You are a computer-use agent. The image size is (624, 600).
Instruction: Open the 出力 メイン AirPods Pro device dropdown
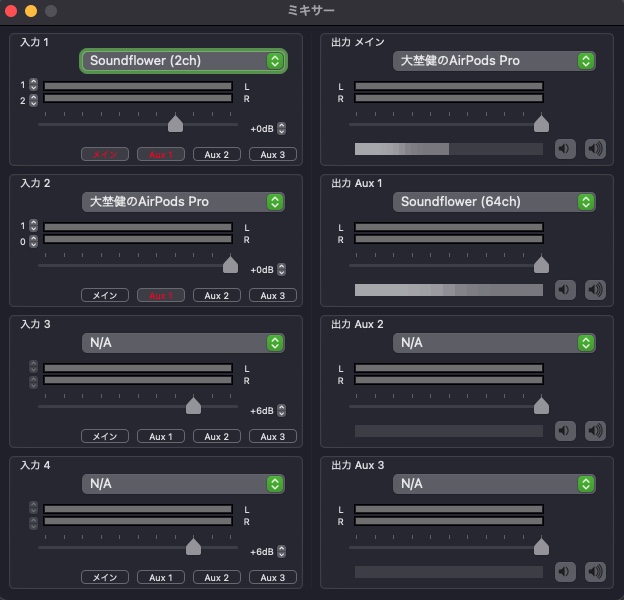tap(494, 61)
